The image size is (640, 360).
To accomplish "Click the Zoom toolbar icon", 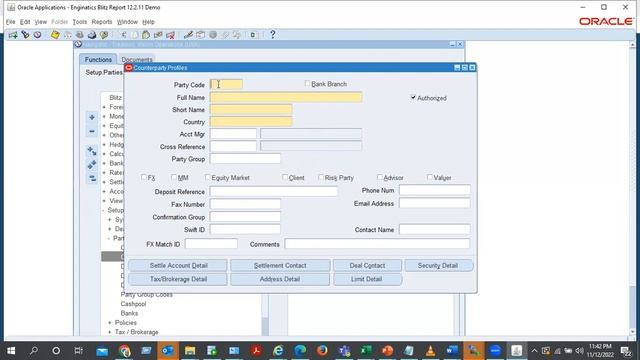I will [200, 35].
